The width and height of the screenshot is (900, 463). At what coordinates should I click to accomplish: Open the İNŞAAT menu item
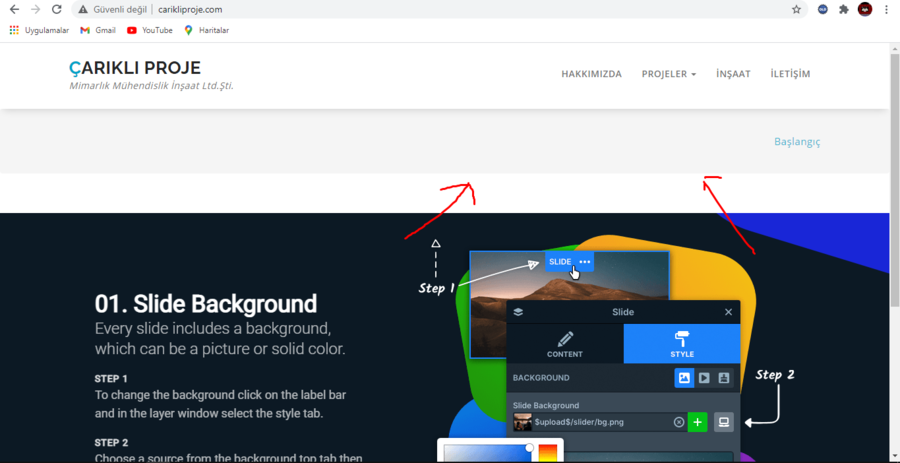733,74
